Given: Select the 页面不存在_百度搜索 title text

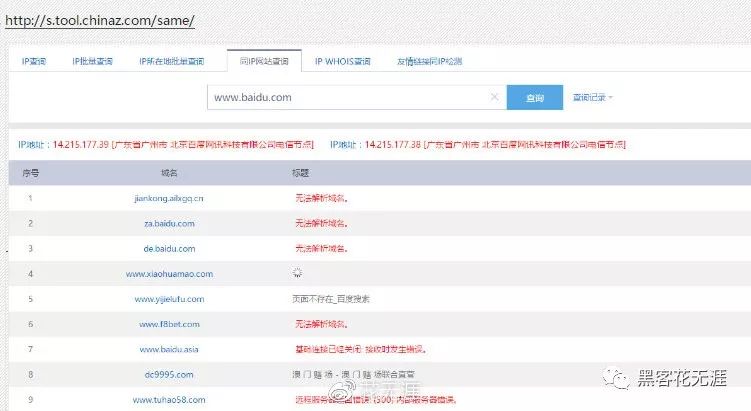Looking at the screenshot, I should point(331,299).
